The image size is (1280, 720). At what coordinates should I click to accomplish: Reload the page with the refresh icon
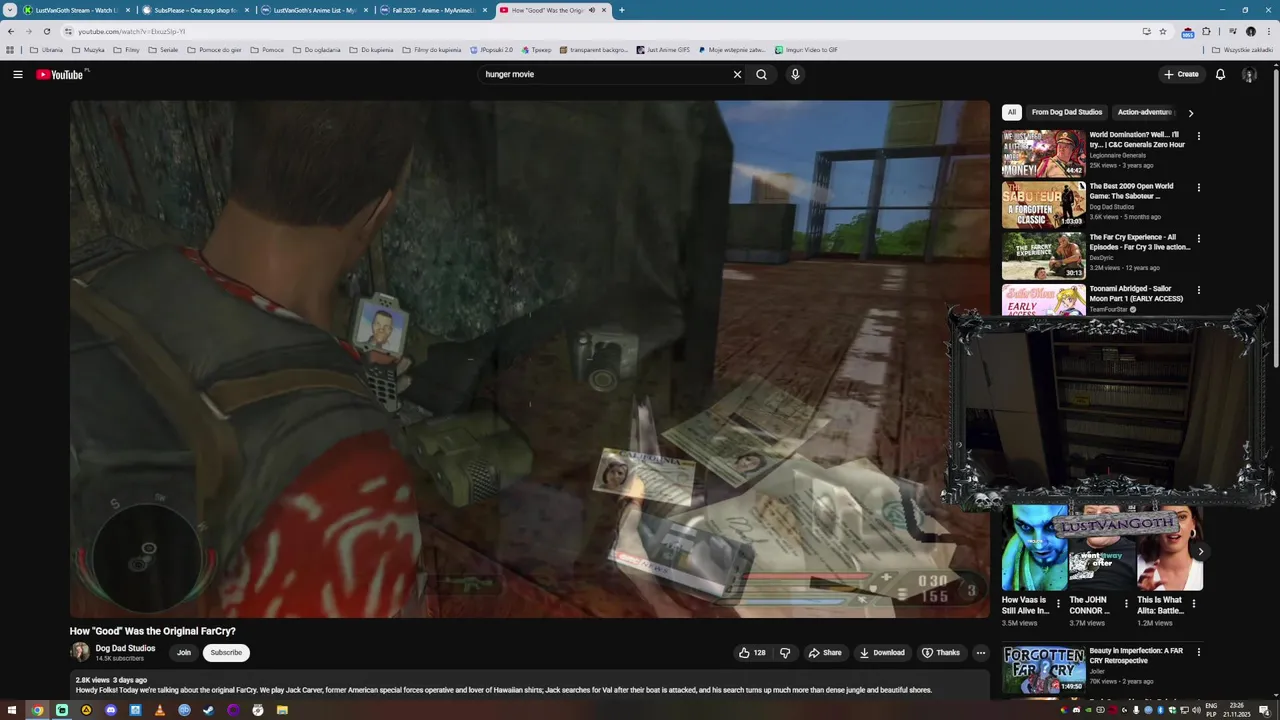coord(46,31)
